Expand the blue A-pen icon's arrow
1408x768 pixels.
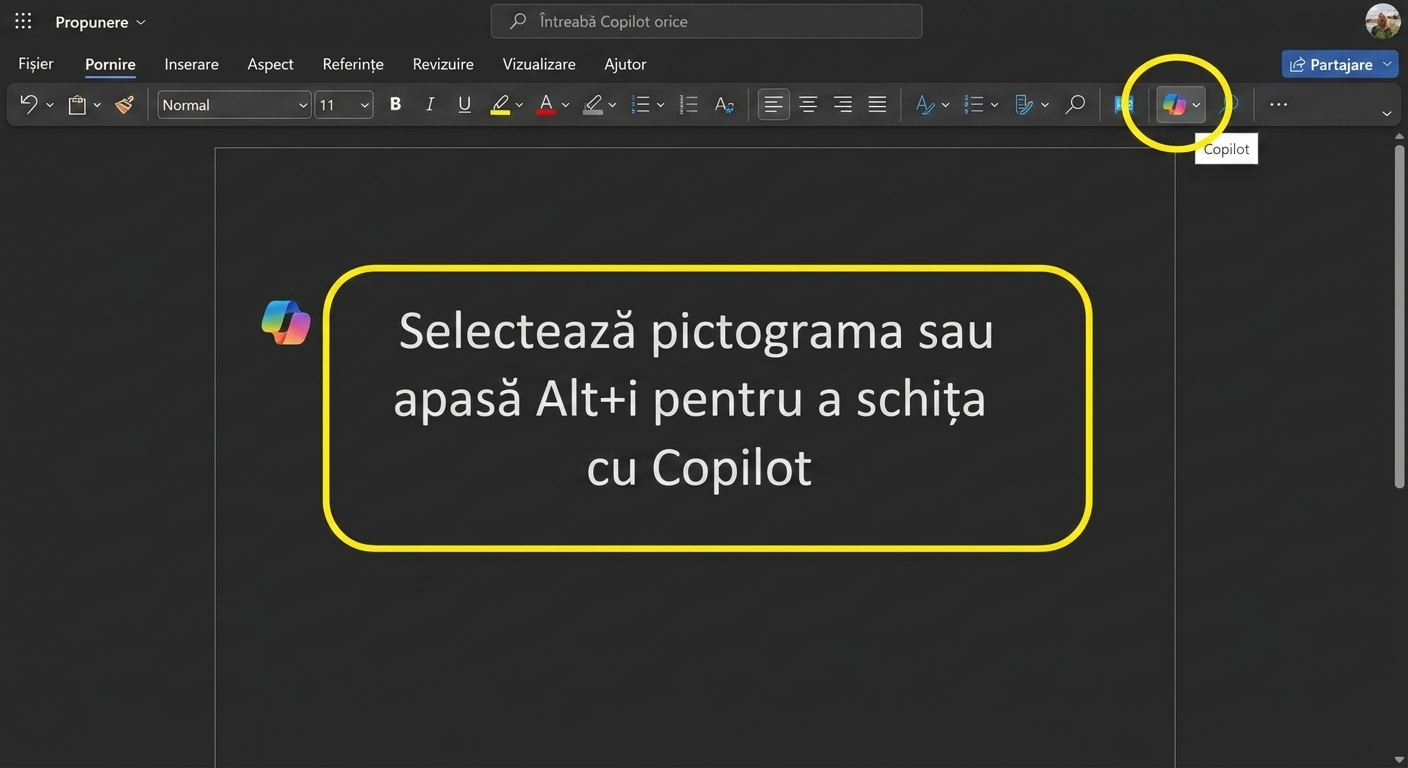click(945, 105)
